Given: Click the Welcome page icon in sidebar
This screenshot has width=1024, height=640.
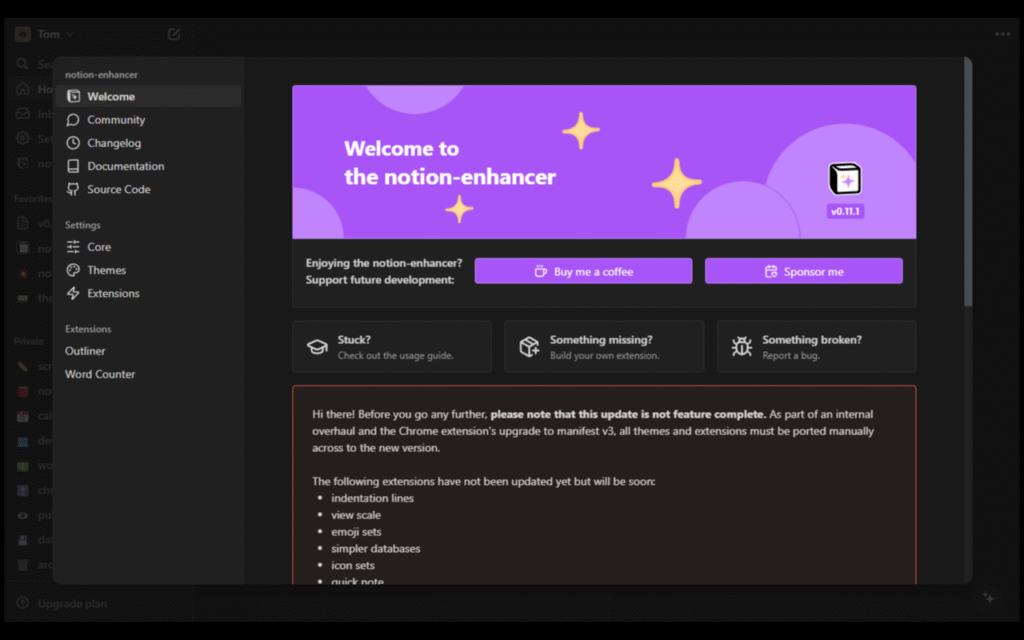Looking at the screenshot, I should [x=73, y=97].
